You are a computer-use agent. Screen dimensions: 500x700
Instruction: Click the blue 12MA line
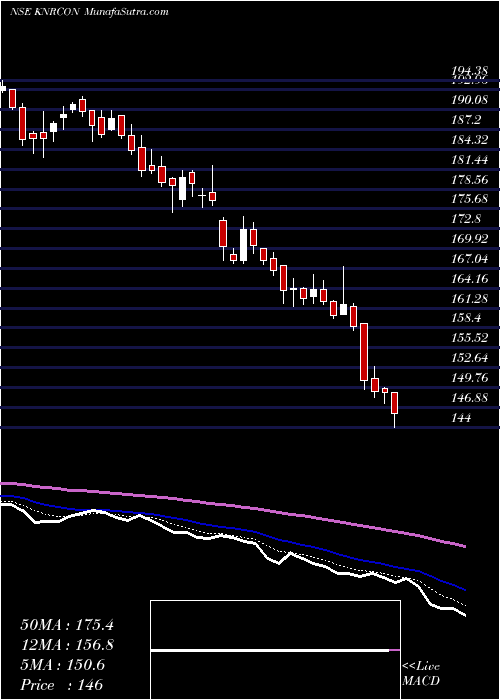pyautogui.click(x=232, y=527)
